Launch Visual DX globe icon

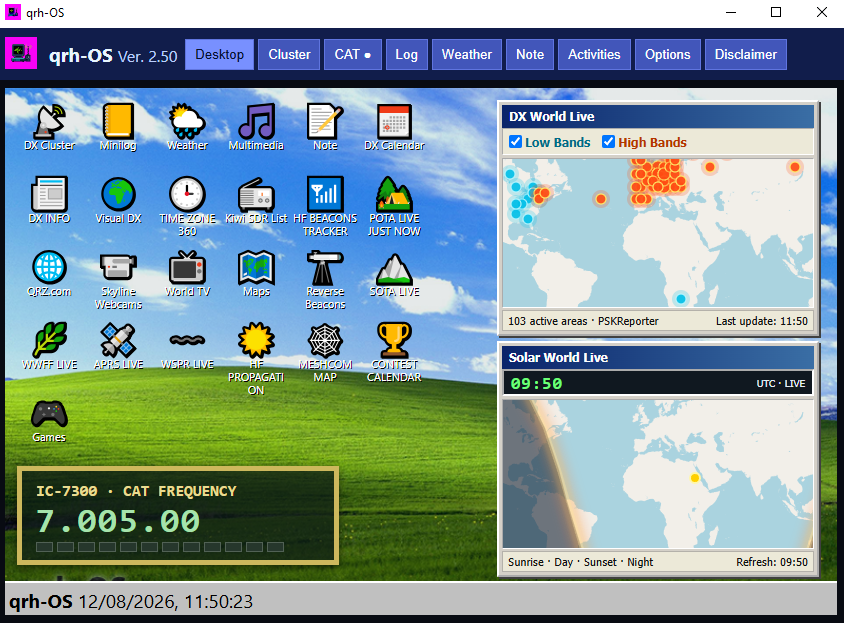click(118, 200)
